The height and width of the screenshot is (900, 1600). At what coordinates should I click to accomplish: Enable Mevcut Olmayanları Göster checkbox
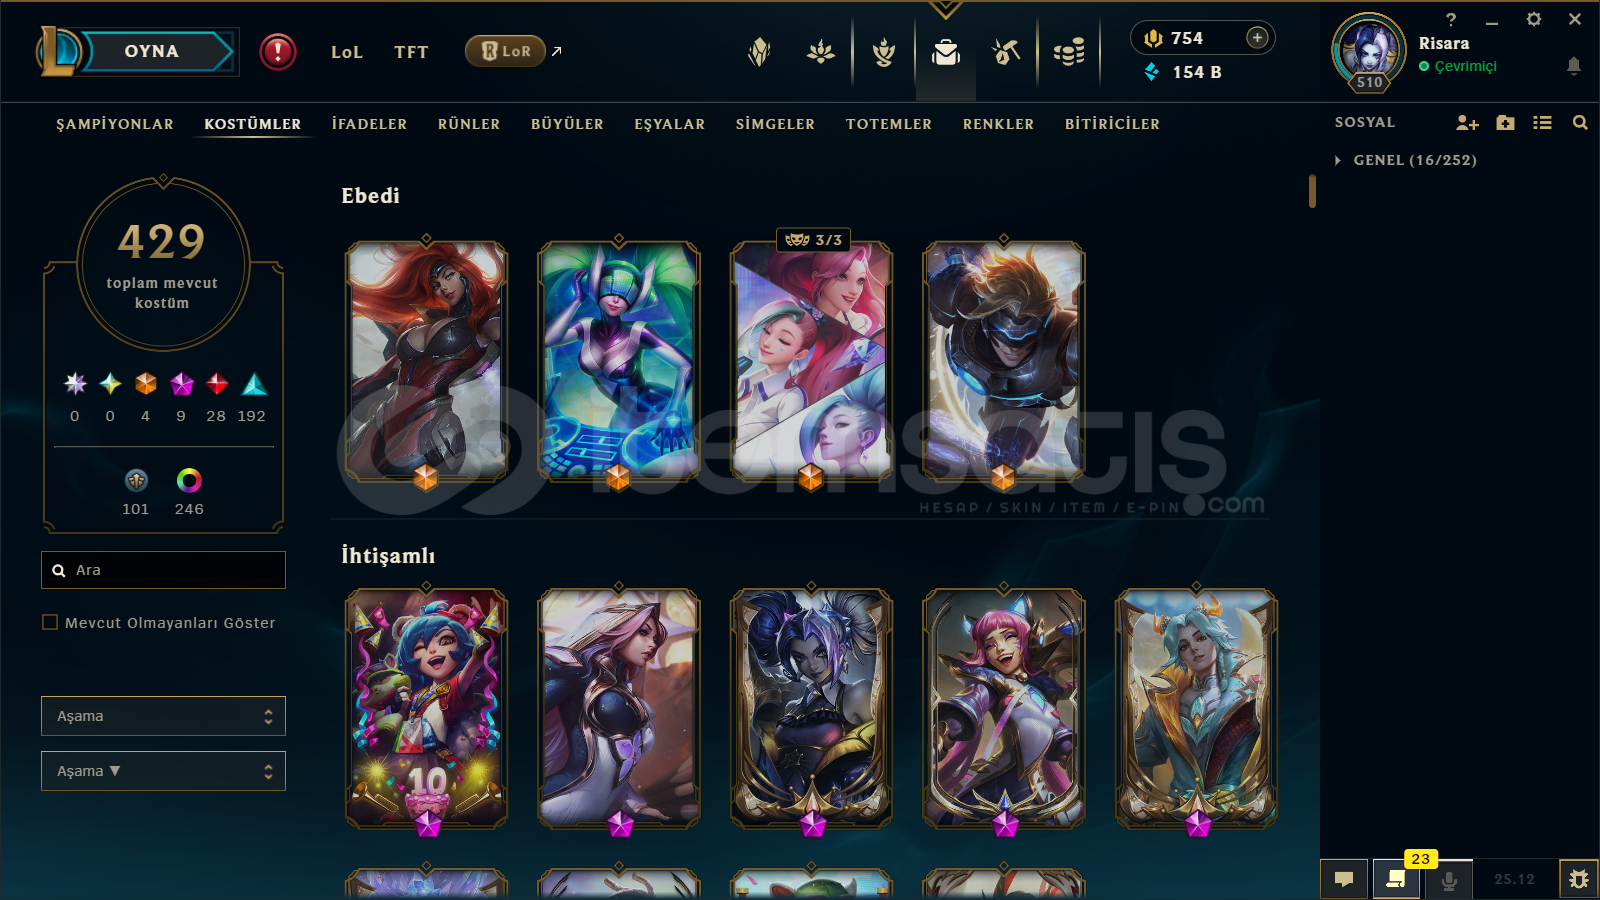[50, 622]
